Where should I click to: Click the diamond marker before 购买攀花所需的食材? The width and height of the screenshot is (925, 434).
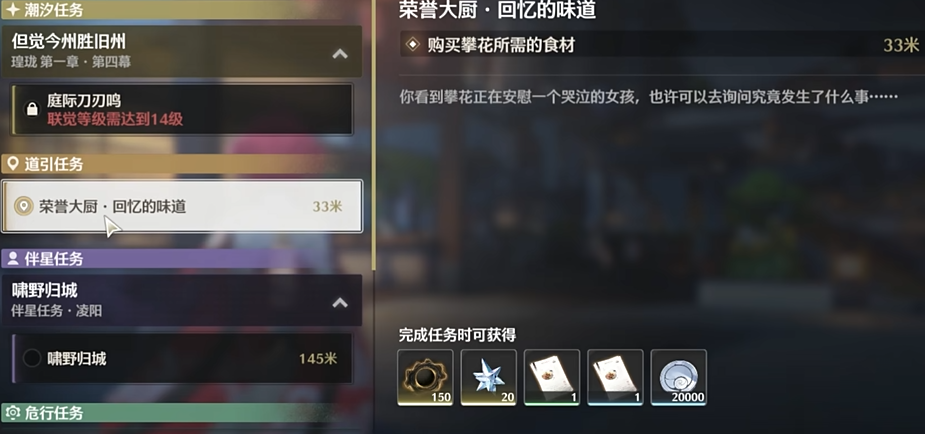pos(413,44)
